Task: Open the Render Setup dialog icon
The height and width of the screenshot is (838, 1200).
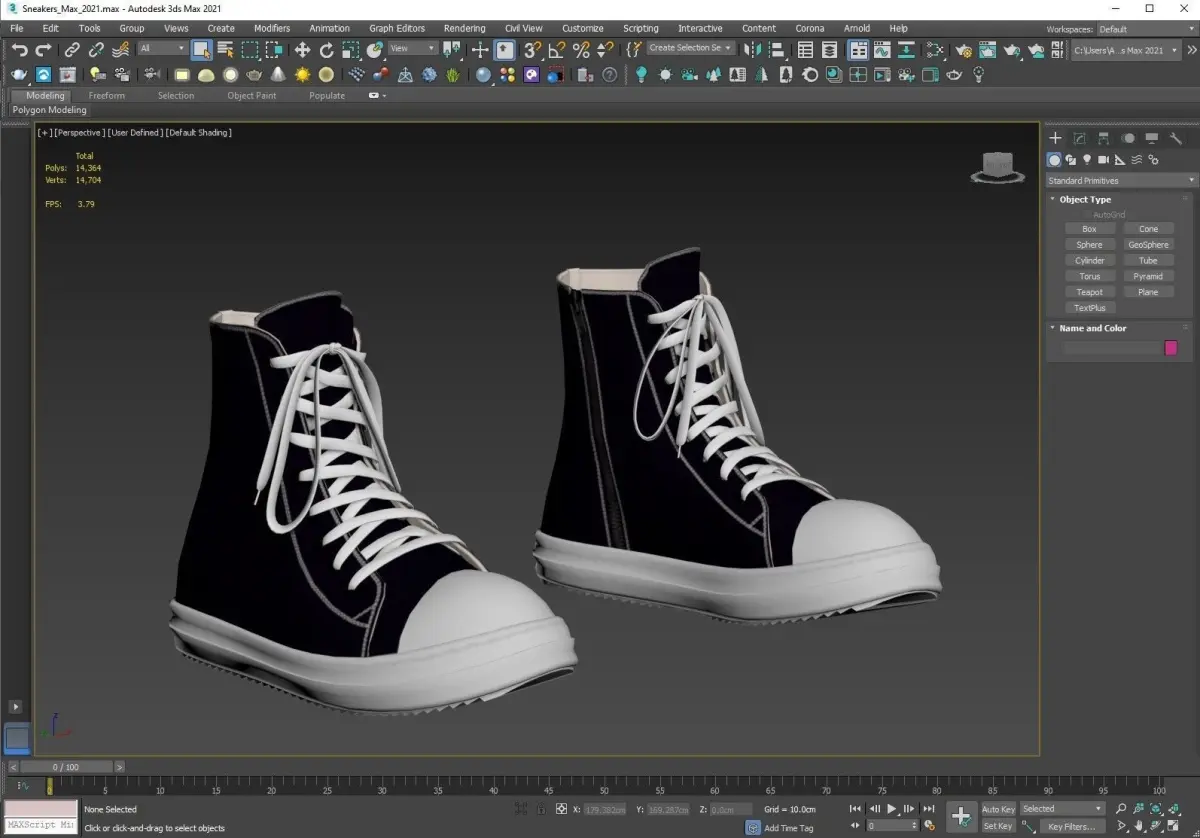Action: (x=964, y=49)
